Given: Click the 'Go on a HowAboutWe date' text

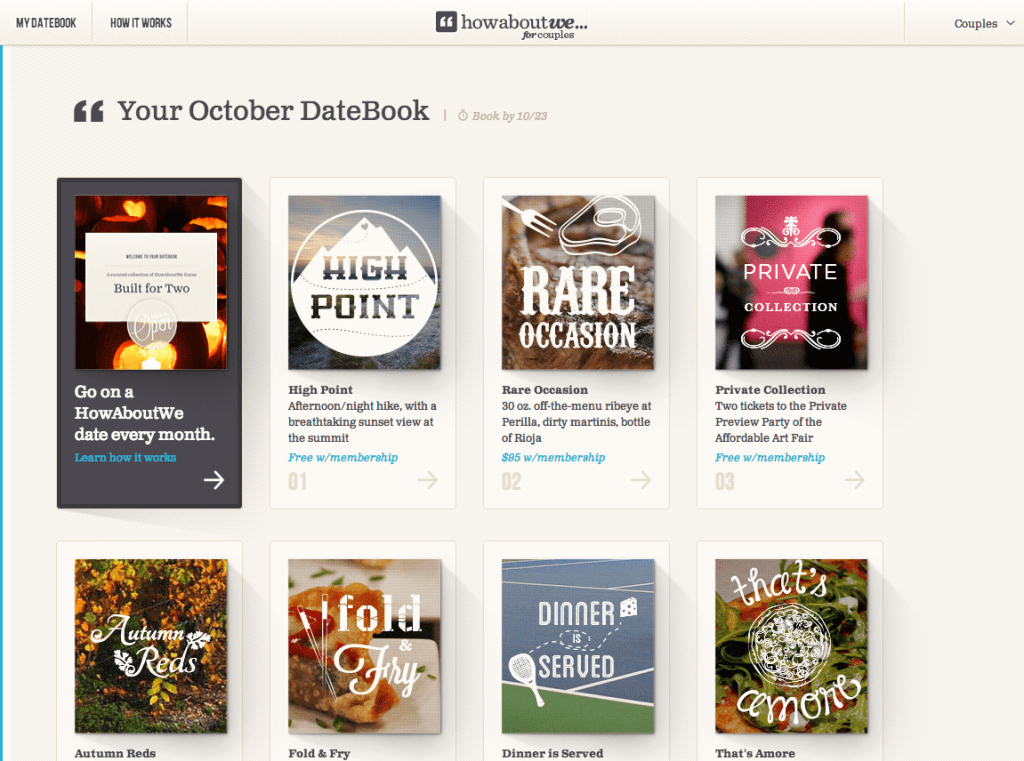Looking at the screenshot, I should [x=144, y=413].
